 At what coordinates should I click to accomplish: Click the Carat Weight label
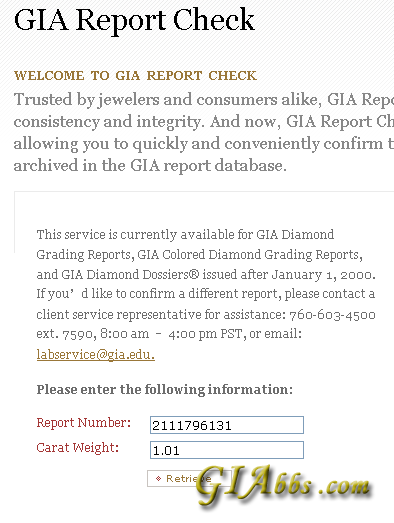click(78, 448)
